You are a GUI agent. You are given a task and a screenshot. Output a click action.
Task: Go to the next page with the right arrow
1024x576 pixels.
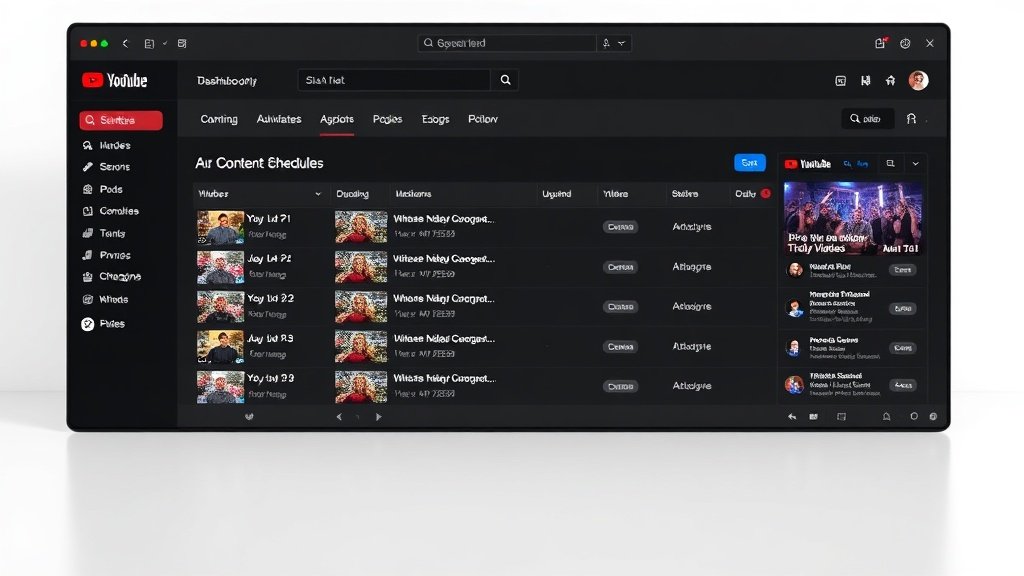(x=378, y=417)
